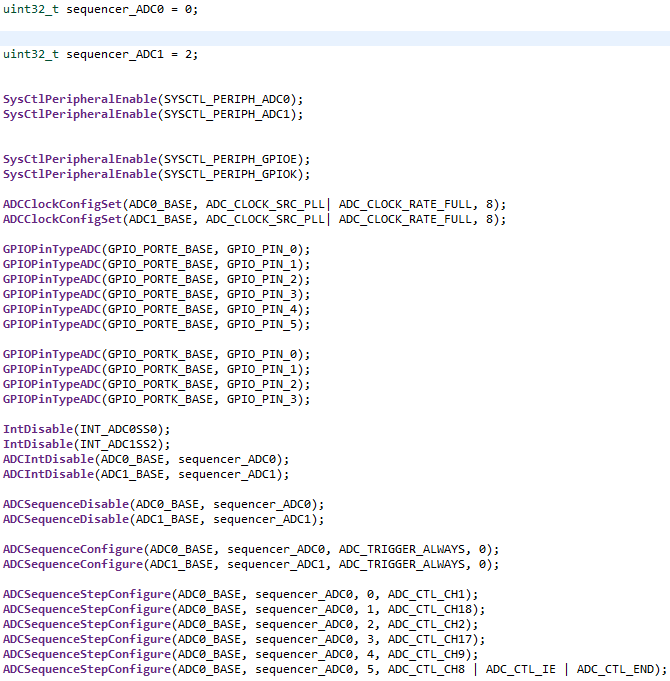Image resolution: width=670 pixels, height=681 pixels.
Task: Click SysCtlPeripheralEnable for SYSCTL_PERIPH_ADC1
Action: 153,114
